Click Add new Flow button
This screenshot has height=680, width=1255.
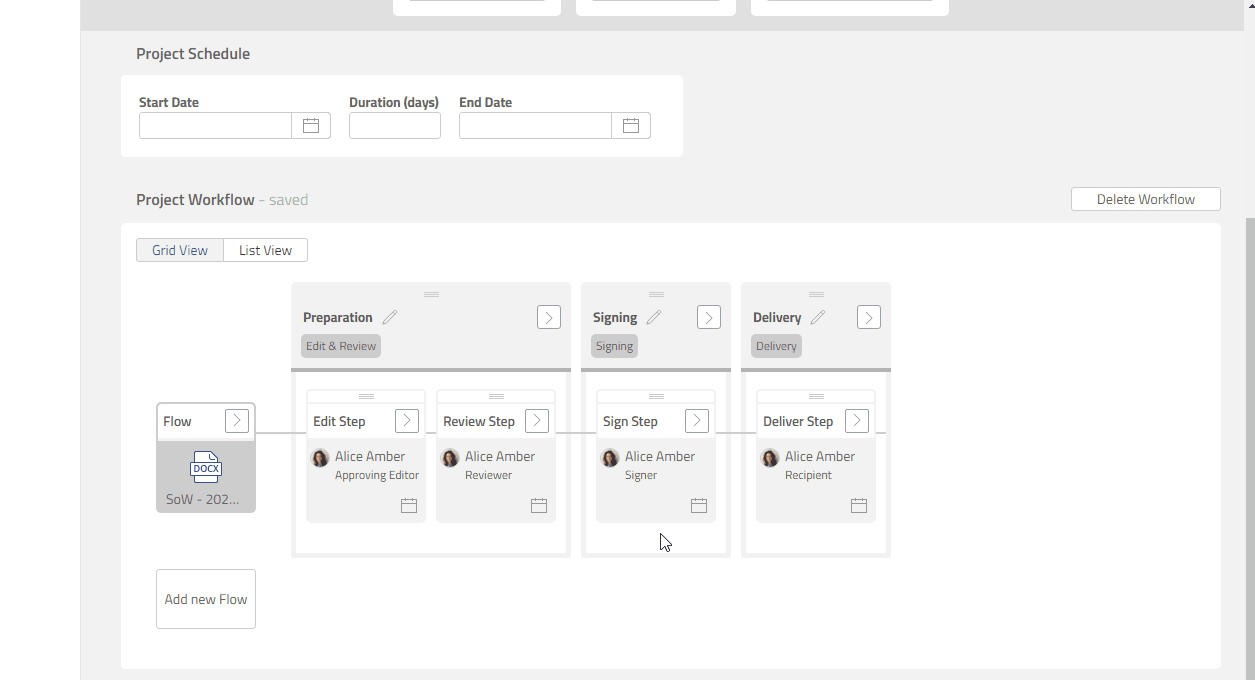(x=206, y=599)
